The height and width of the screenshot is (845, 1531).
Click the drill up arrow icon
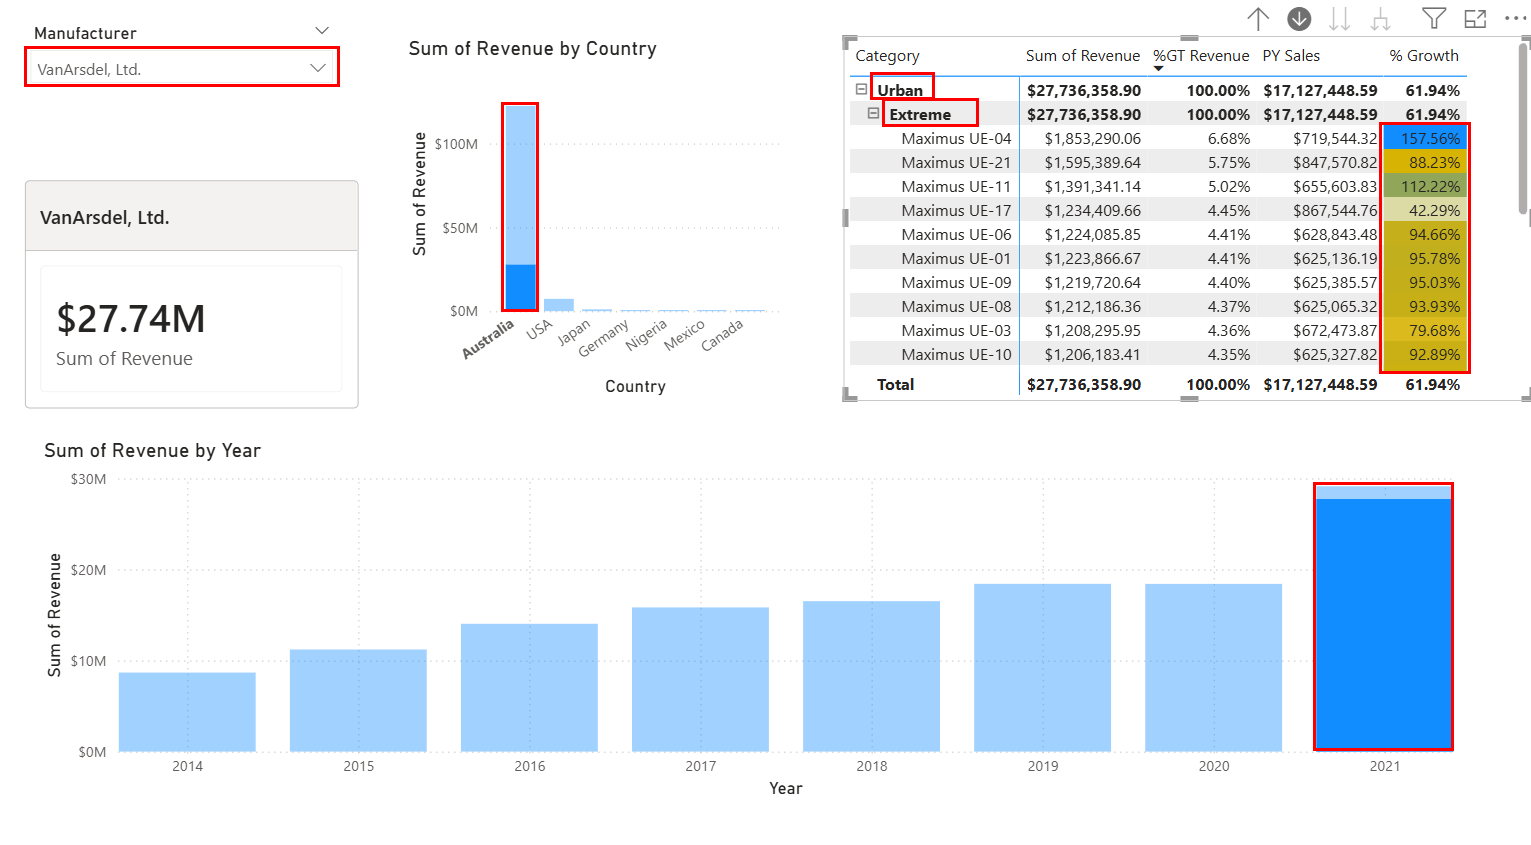coord(1258,19)
